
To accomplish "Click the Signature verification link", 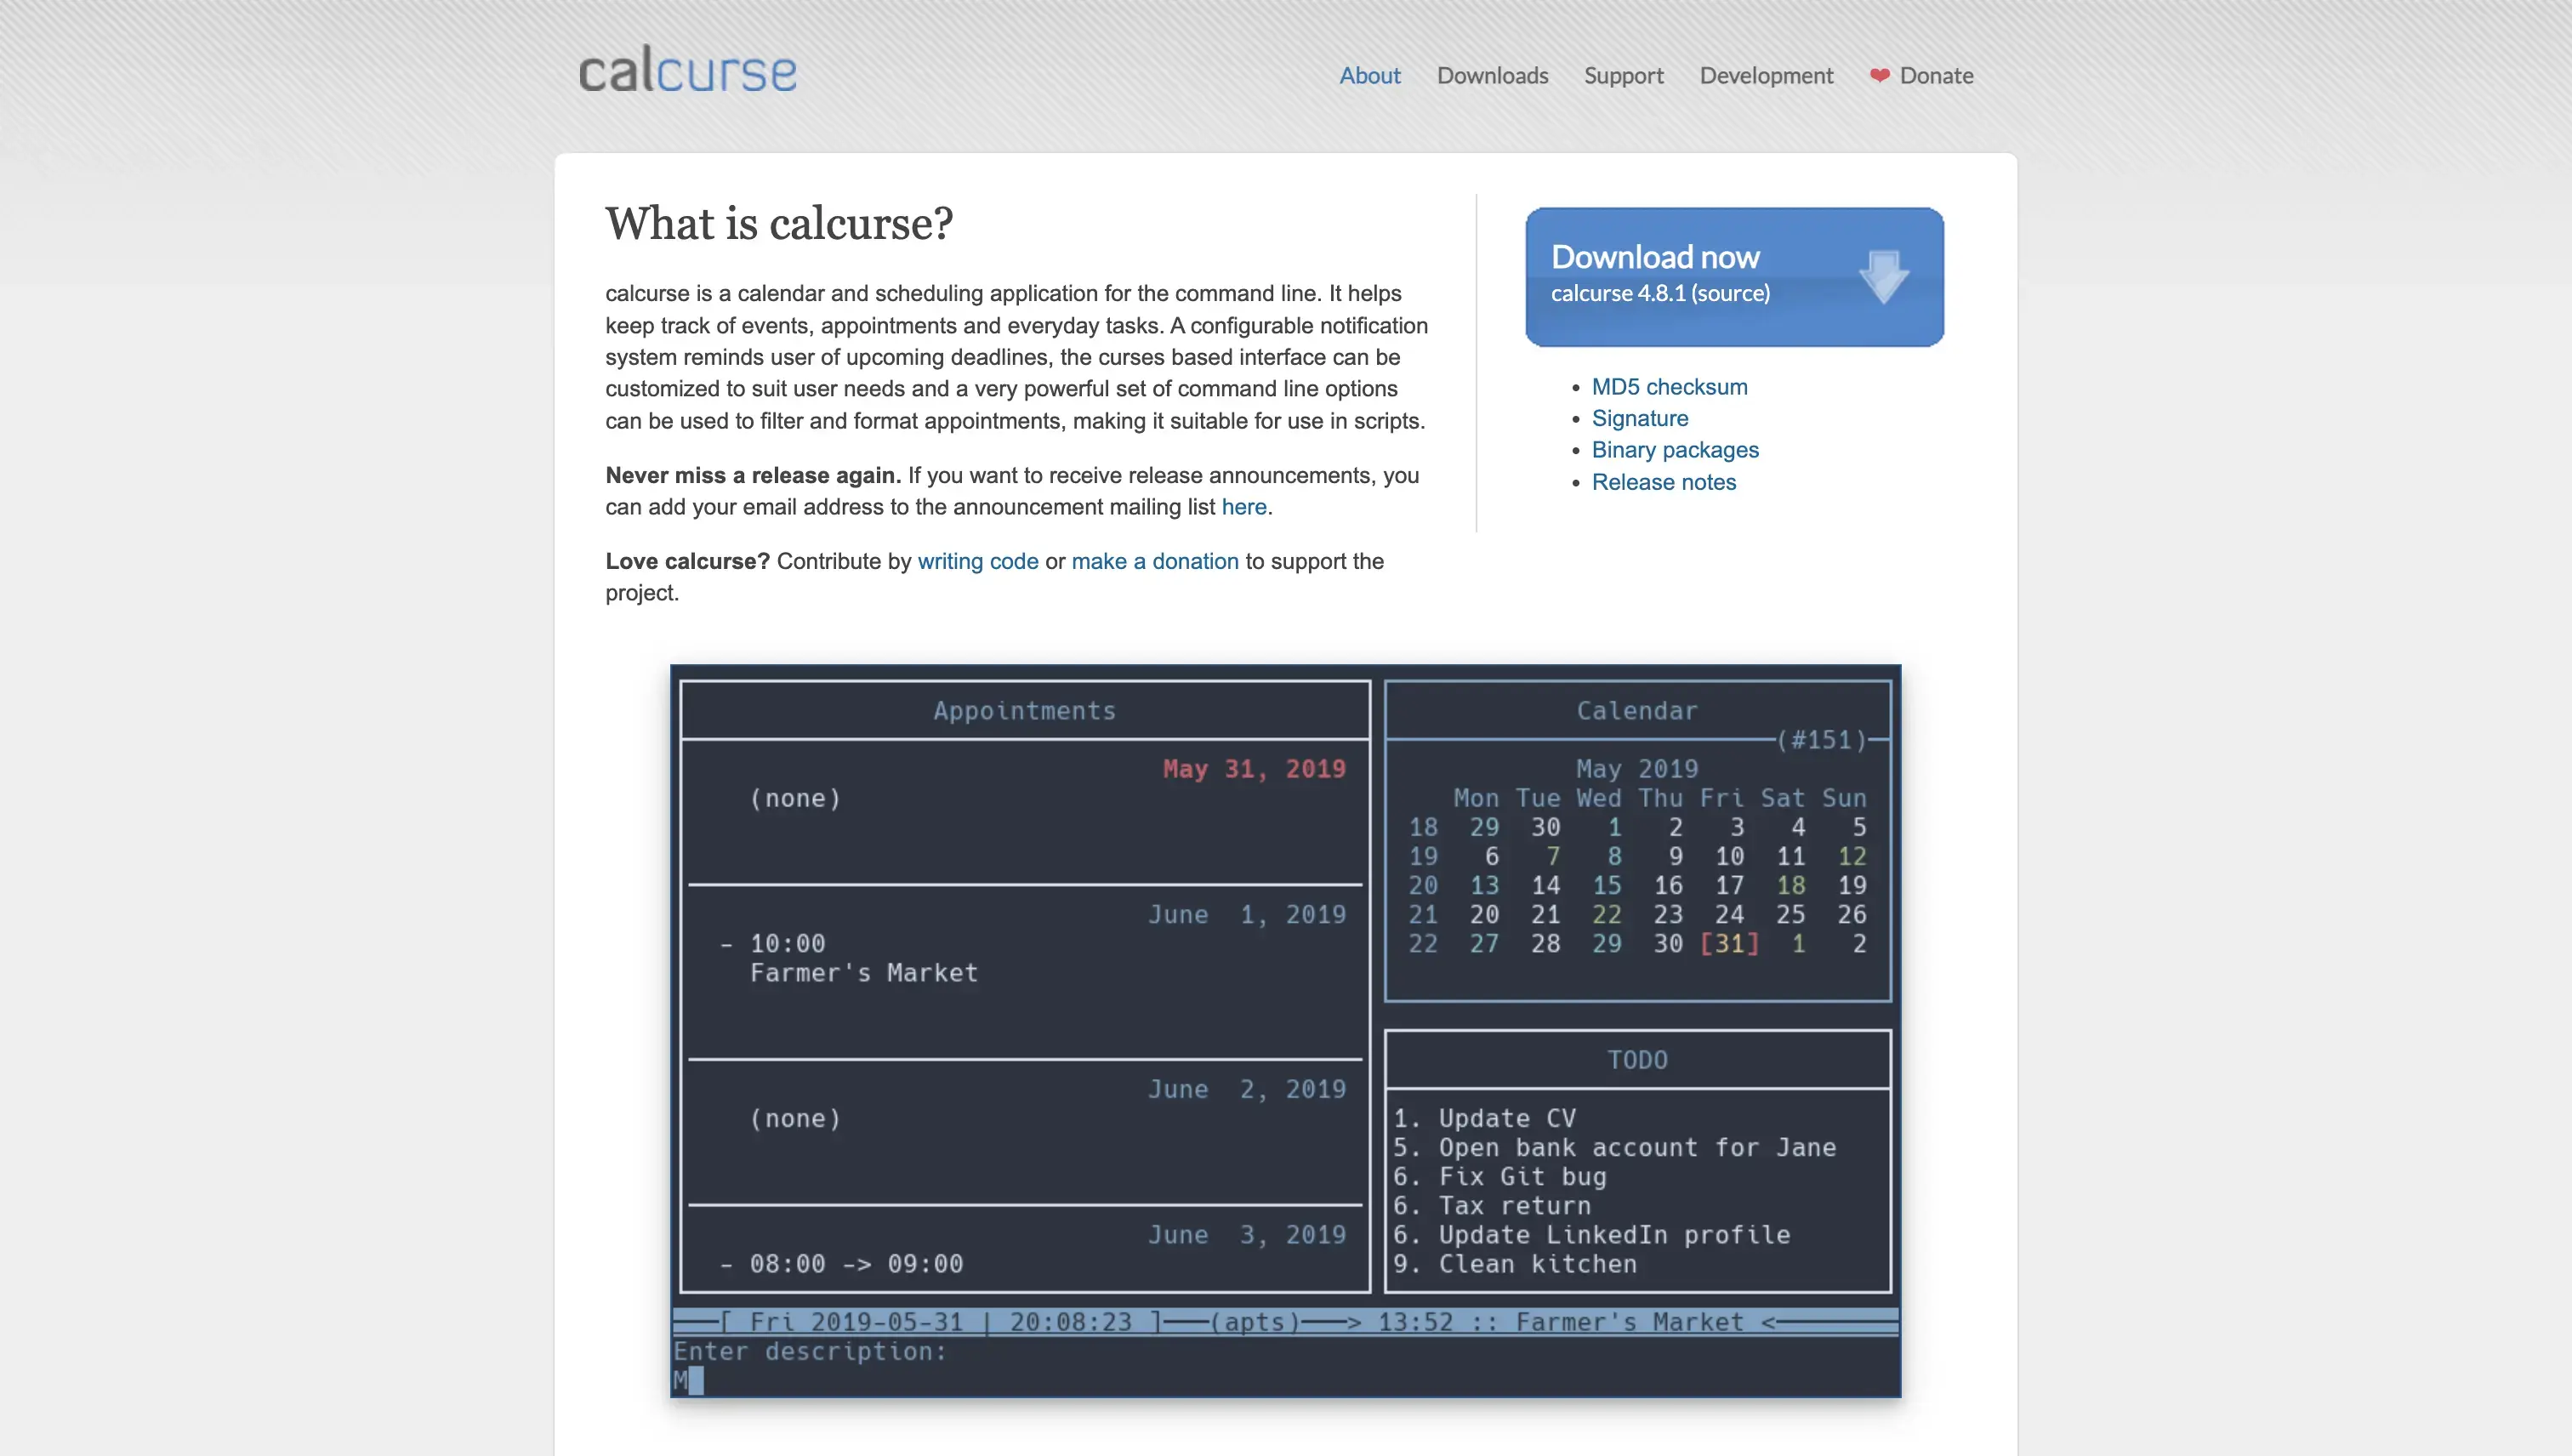I will [1639, 417].
